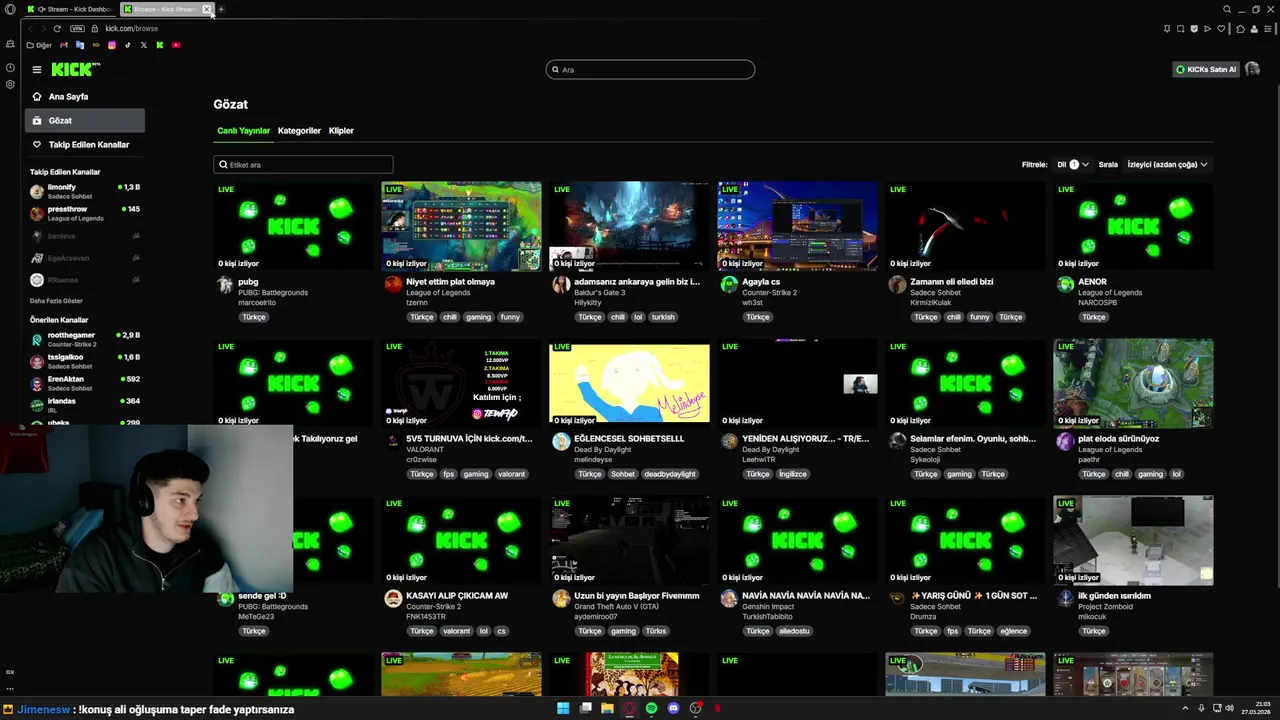Open the Kick bookmark in bookmarks bar
Image resolution: width=1280 pixels, height=720 pixels.
coord(160,45)
